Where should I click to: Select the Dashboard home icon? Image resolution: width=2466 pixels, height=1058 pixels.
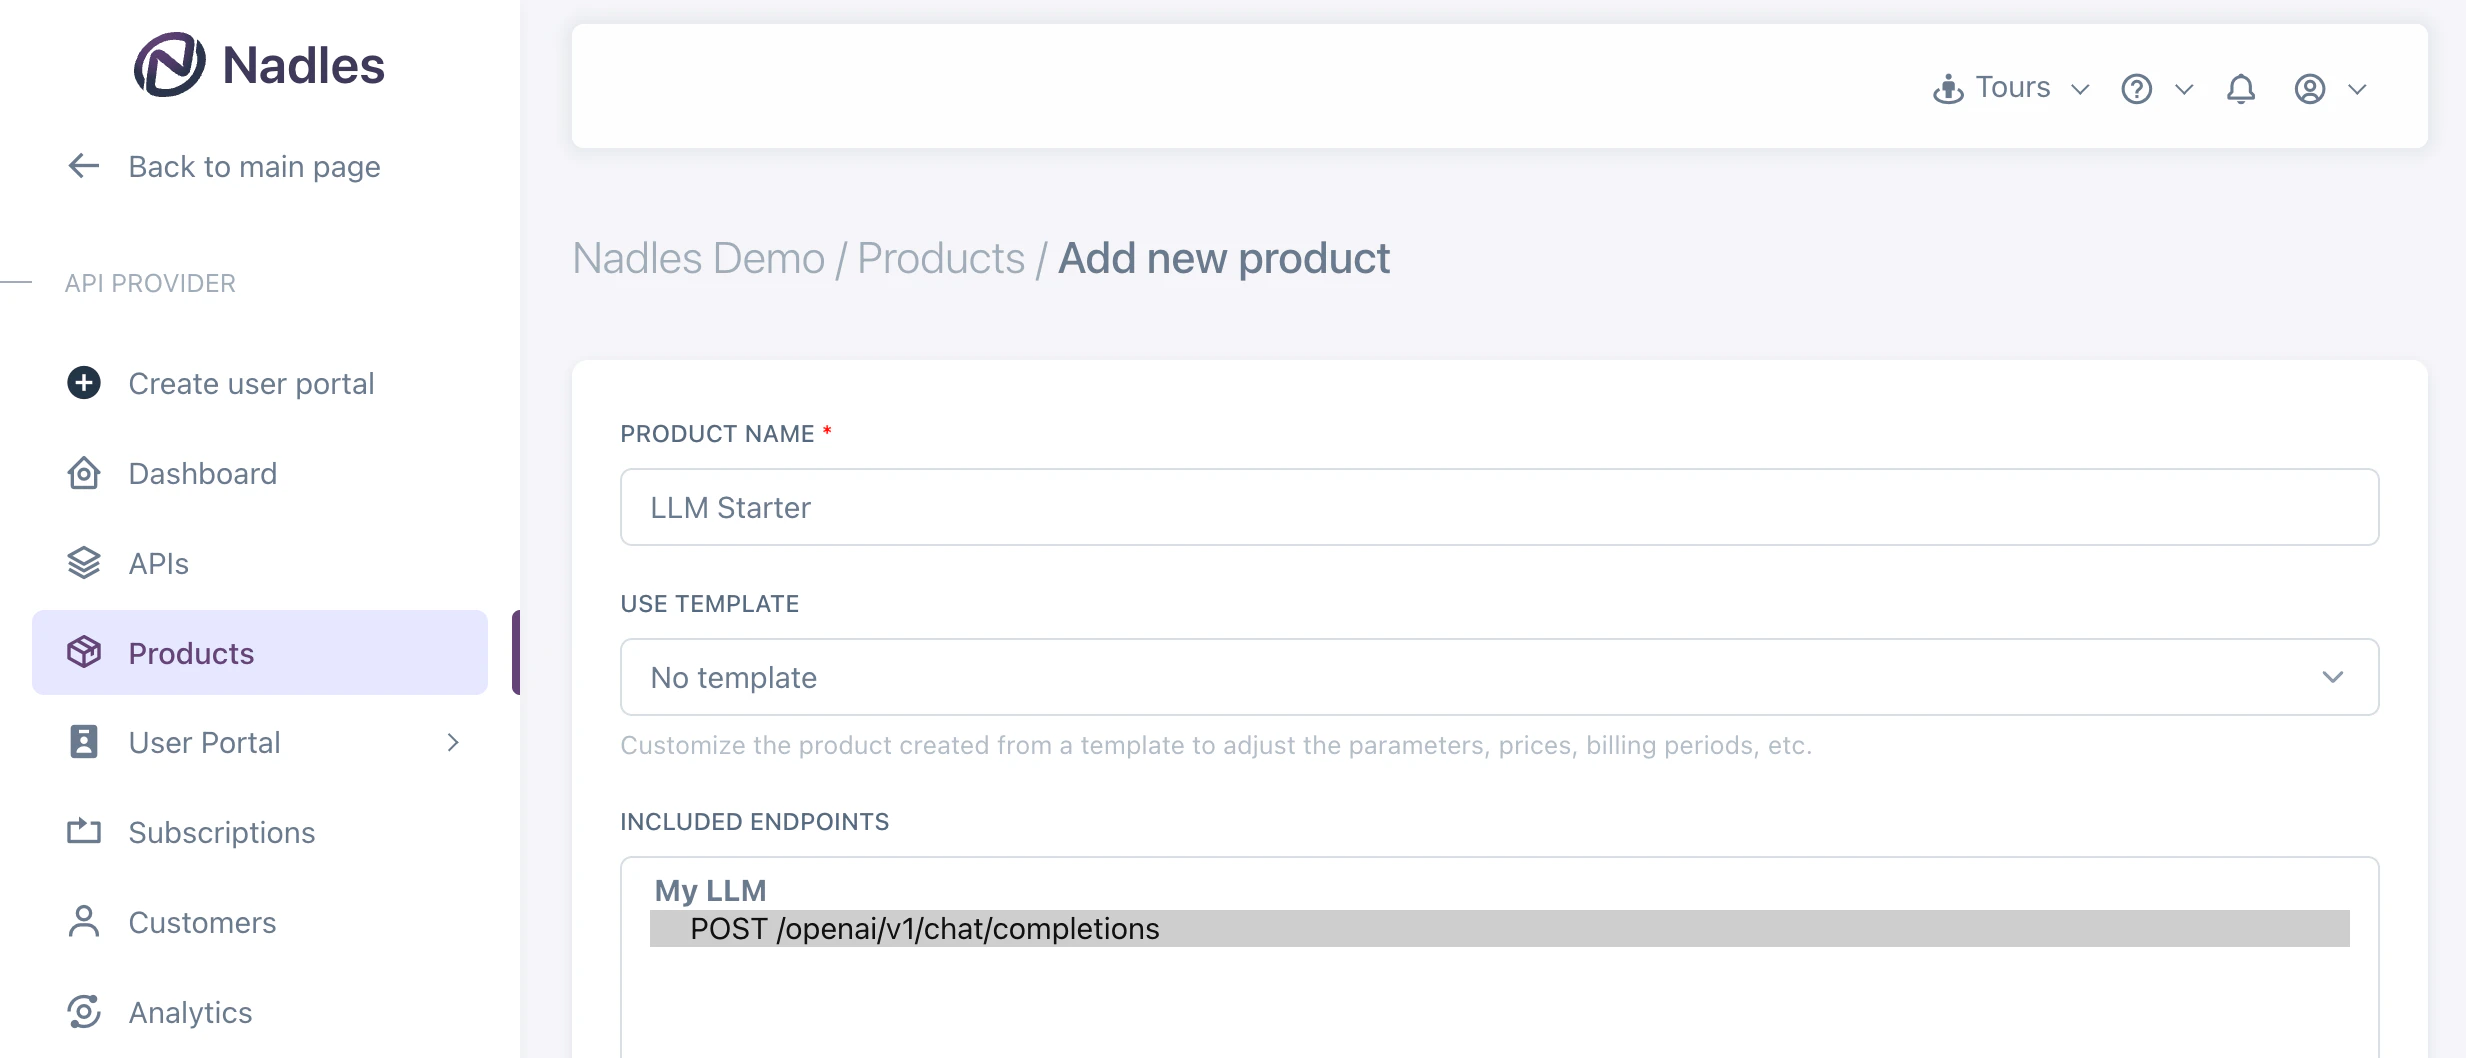[x=84, y=473]
